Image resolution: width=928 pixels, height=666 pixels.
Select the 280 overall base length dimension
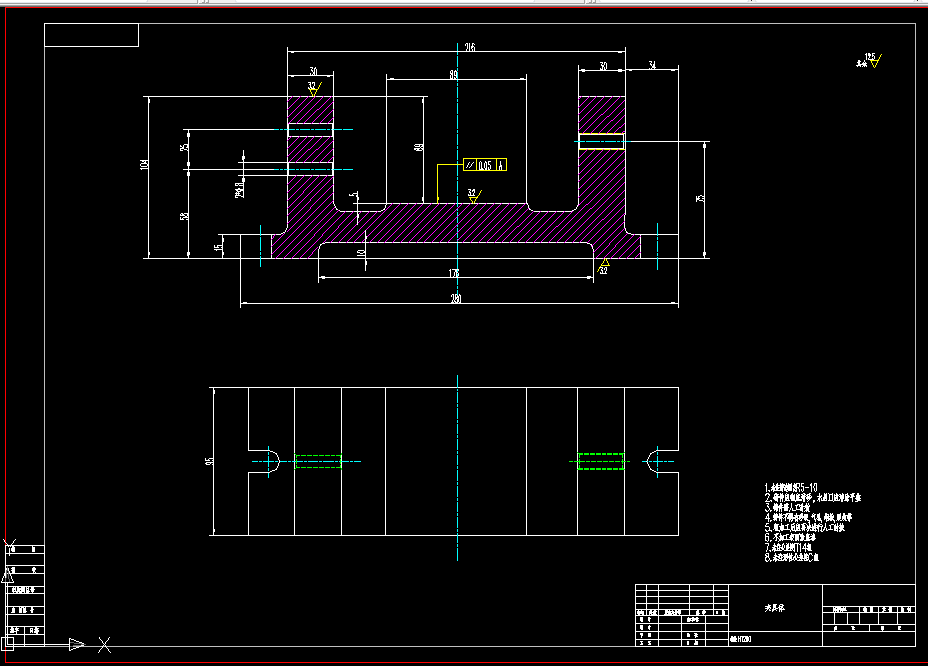click(456, 298)
